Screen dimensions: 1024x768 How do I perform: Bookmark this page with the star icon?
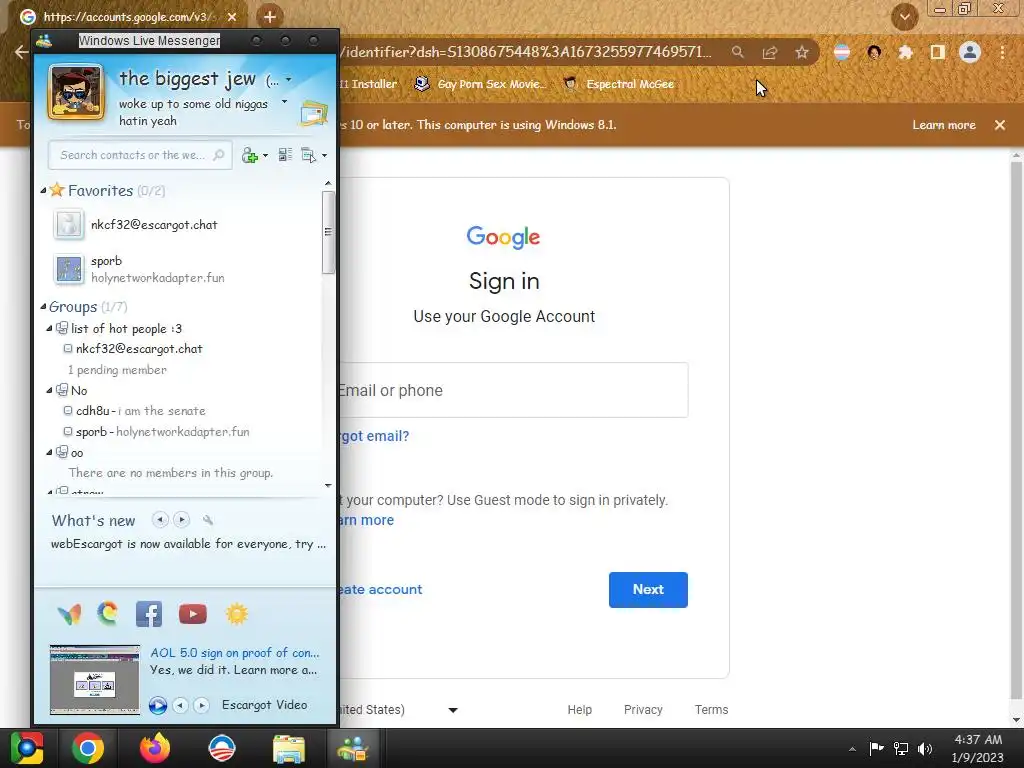click(x=802, y=52)
